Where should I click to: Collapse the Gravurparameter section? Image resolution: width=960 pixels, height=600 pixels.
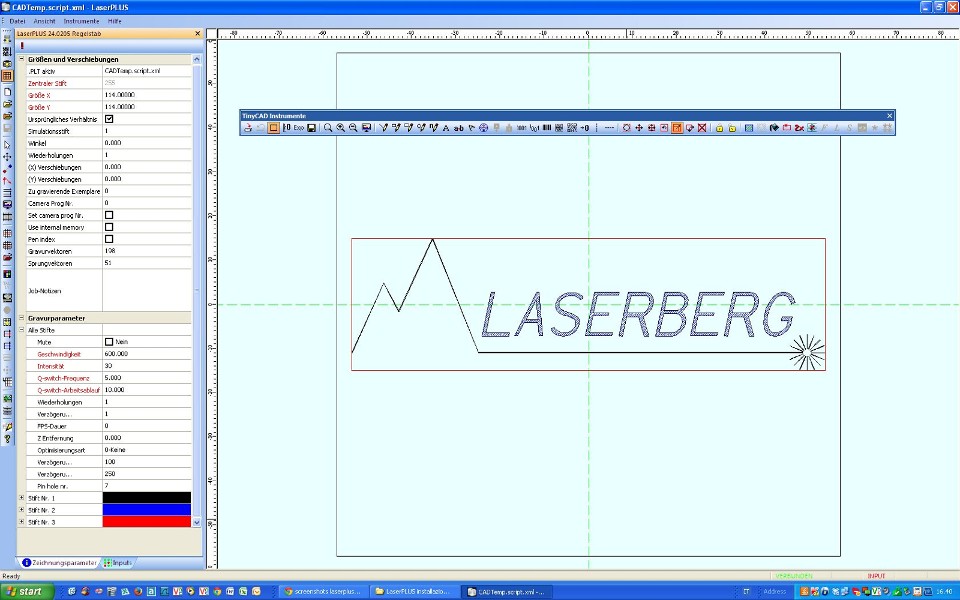click(21, 318)
